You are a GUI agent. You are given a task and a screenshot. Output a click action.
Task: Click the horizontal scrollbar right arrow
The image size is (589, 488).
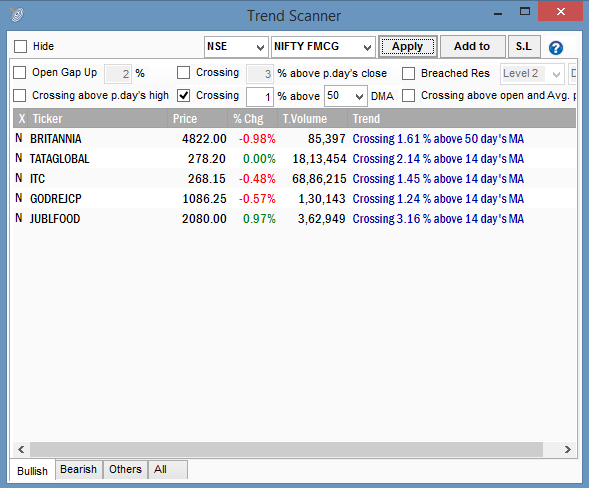[568, 449]
